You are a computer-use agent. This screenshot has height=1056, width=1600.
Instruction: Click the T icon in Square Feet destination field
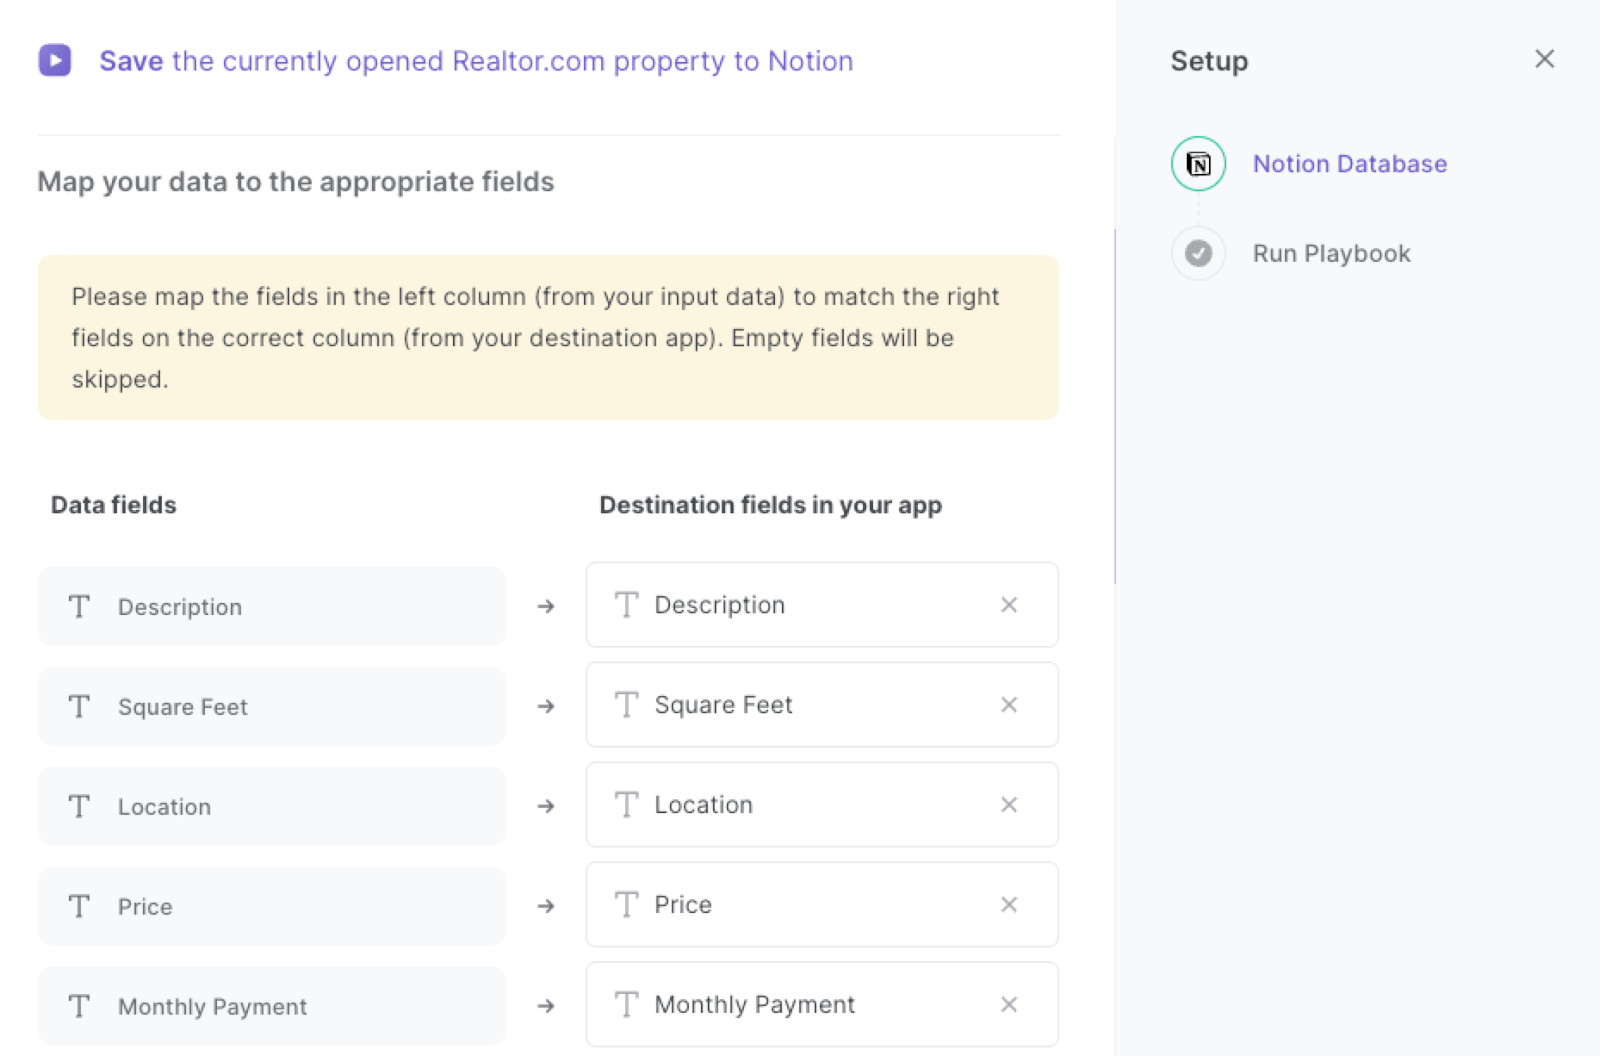[x=626, y=705]
